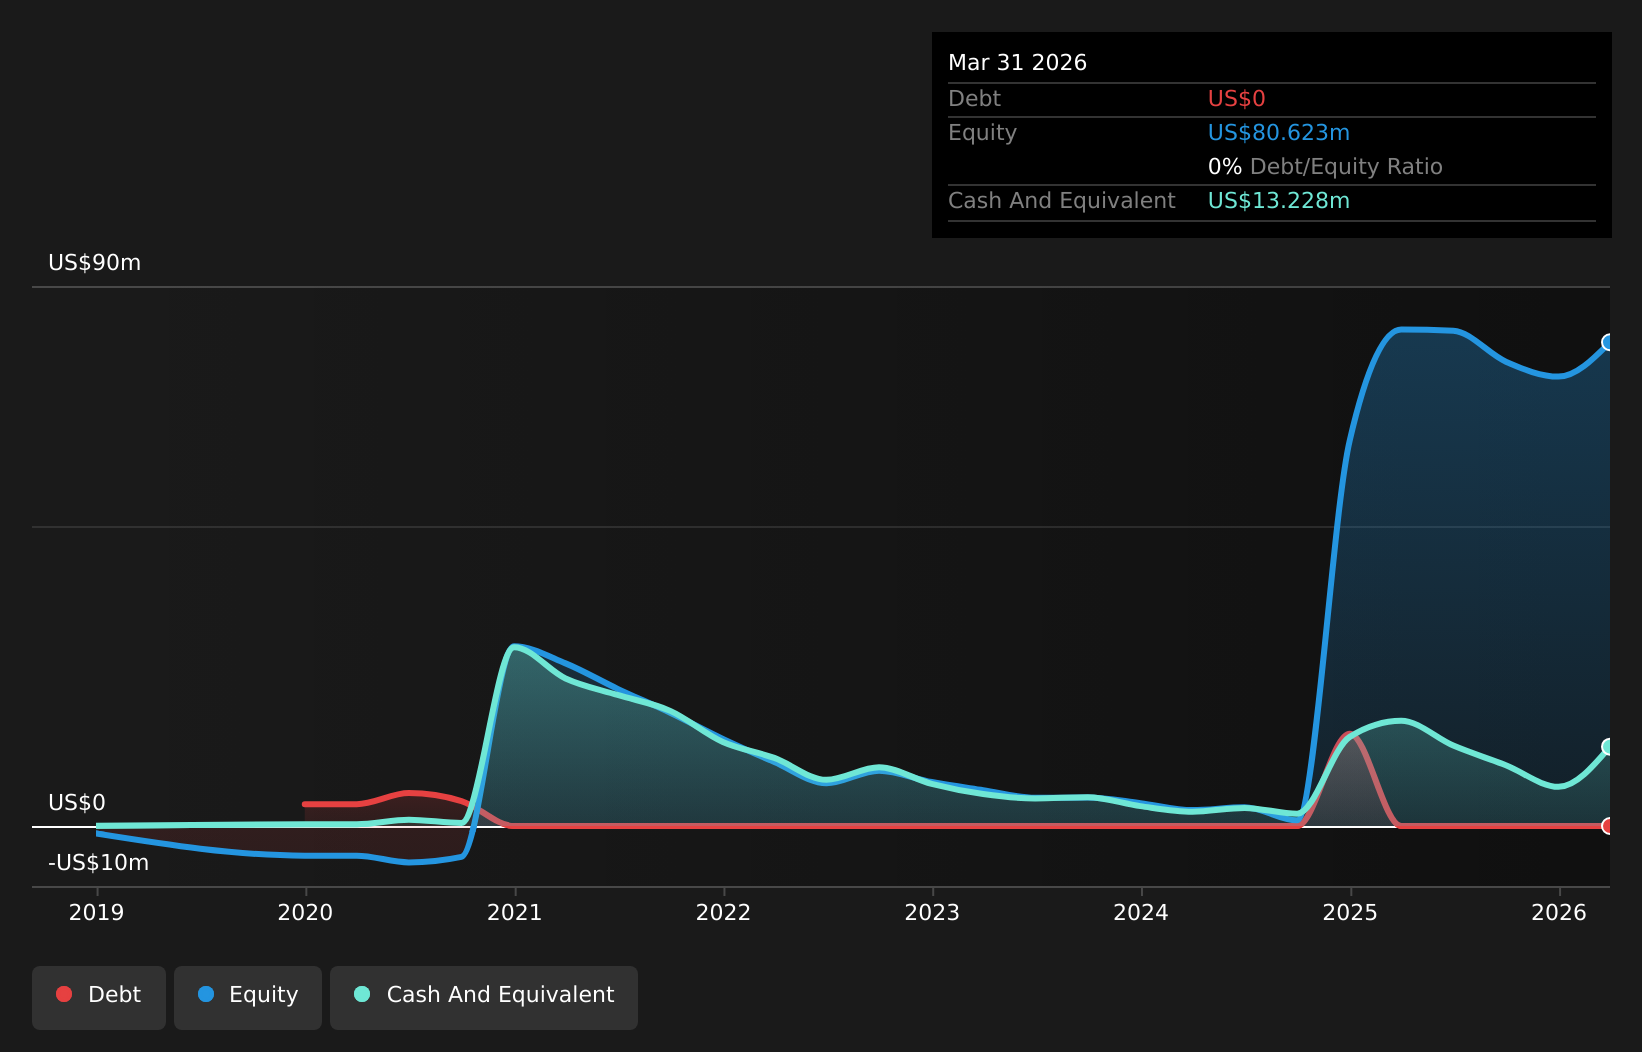
Task: Click the US$0 y-axis label
Action: (x=77, y=803)
